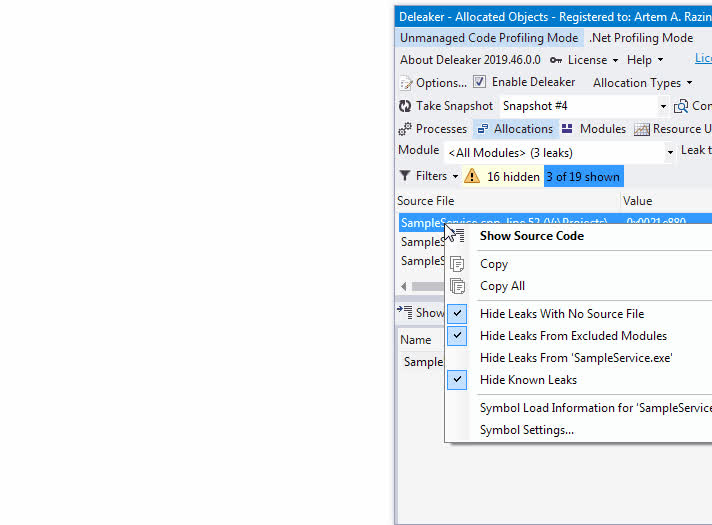This screenshot has height=525, width=712.
Task: Click the hidden leaks warning icon
Action: click(472, 176)
